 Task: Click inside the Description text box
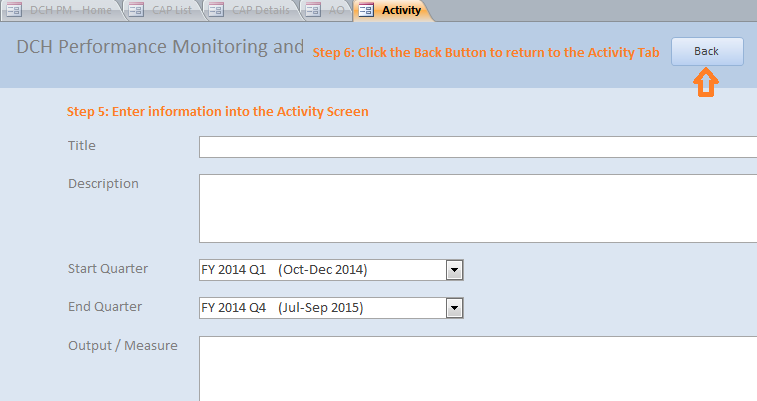[478, 208]
